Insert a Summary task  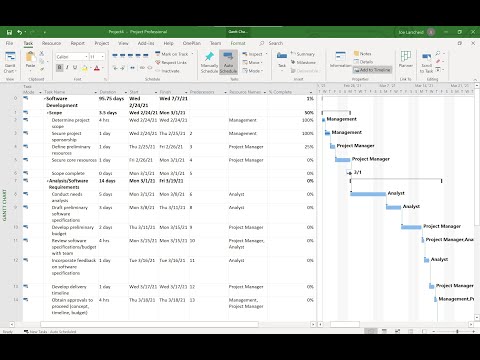pos(302,54)
